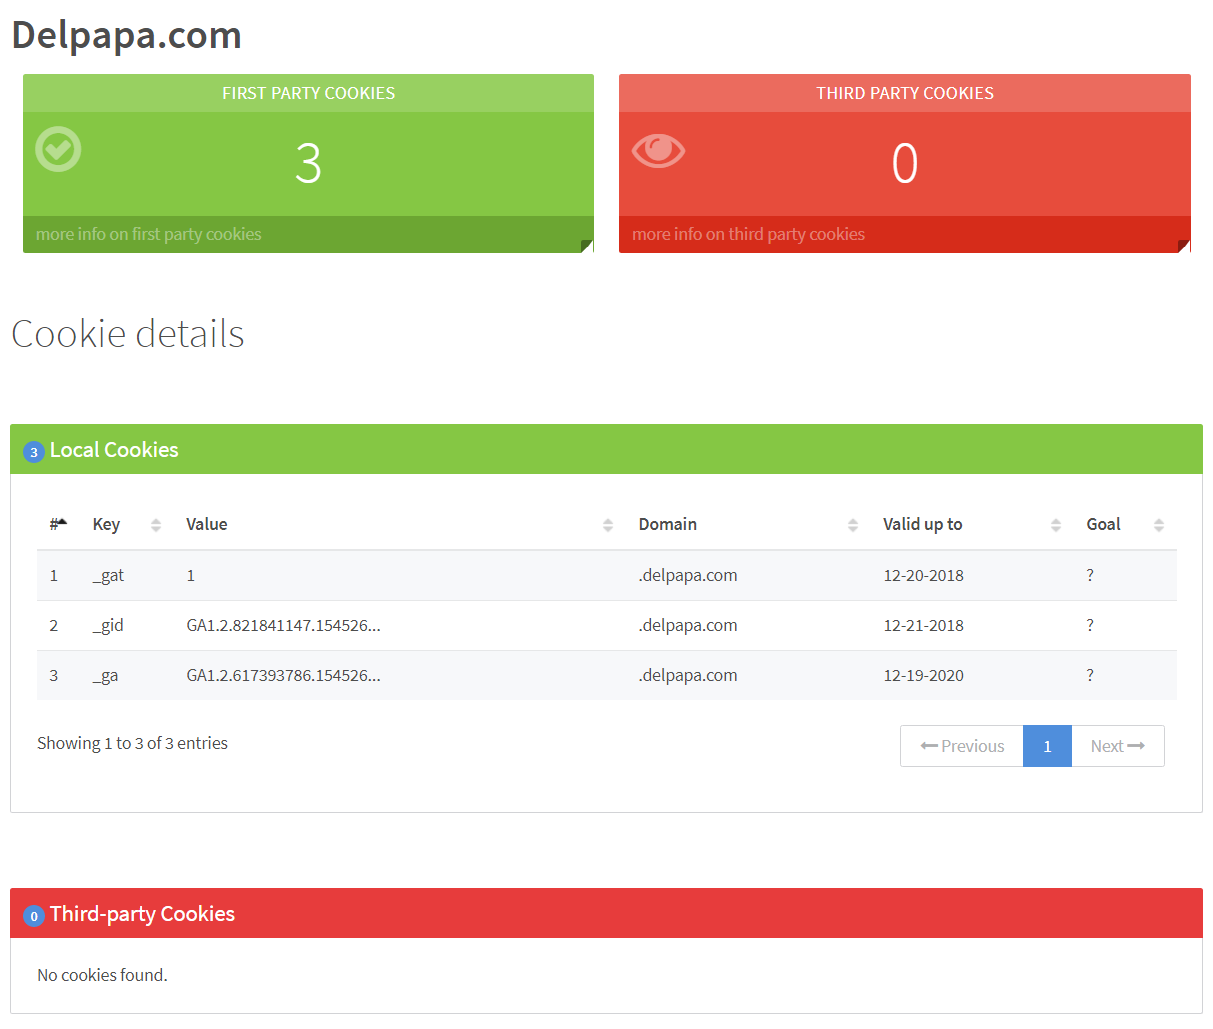Screen dimensions: 1213x1029
Task: Click the _ga cookie key
Action: click(105, 676)
